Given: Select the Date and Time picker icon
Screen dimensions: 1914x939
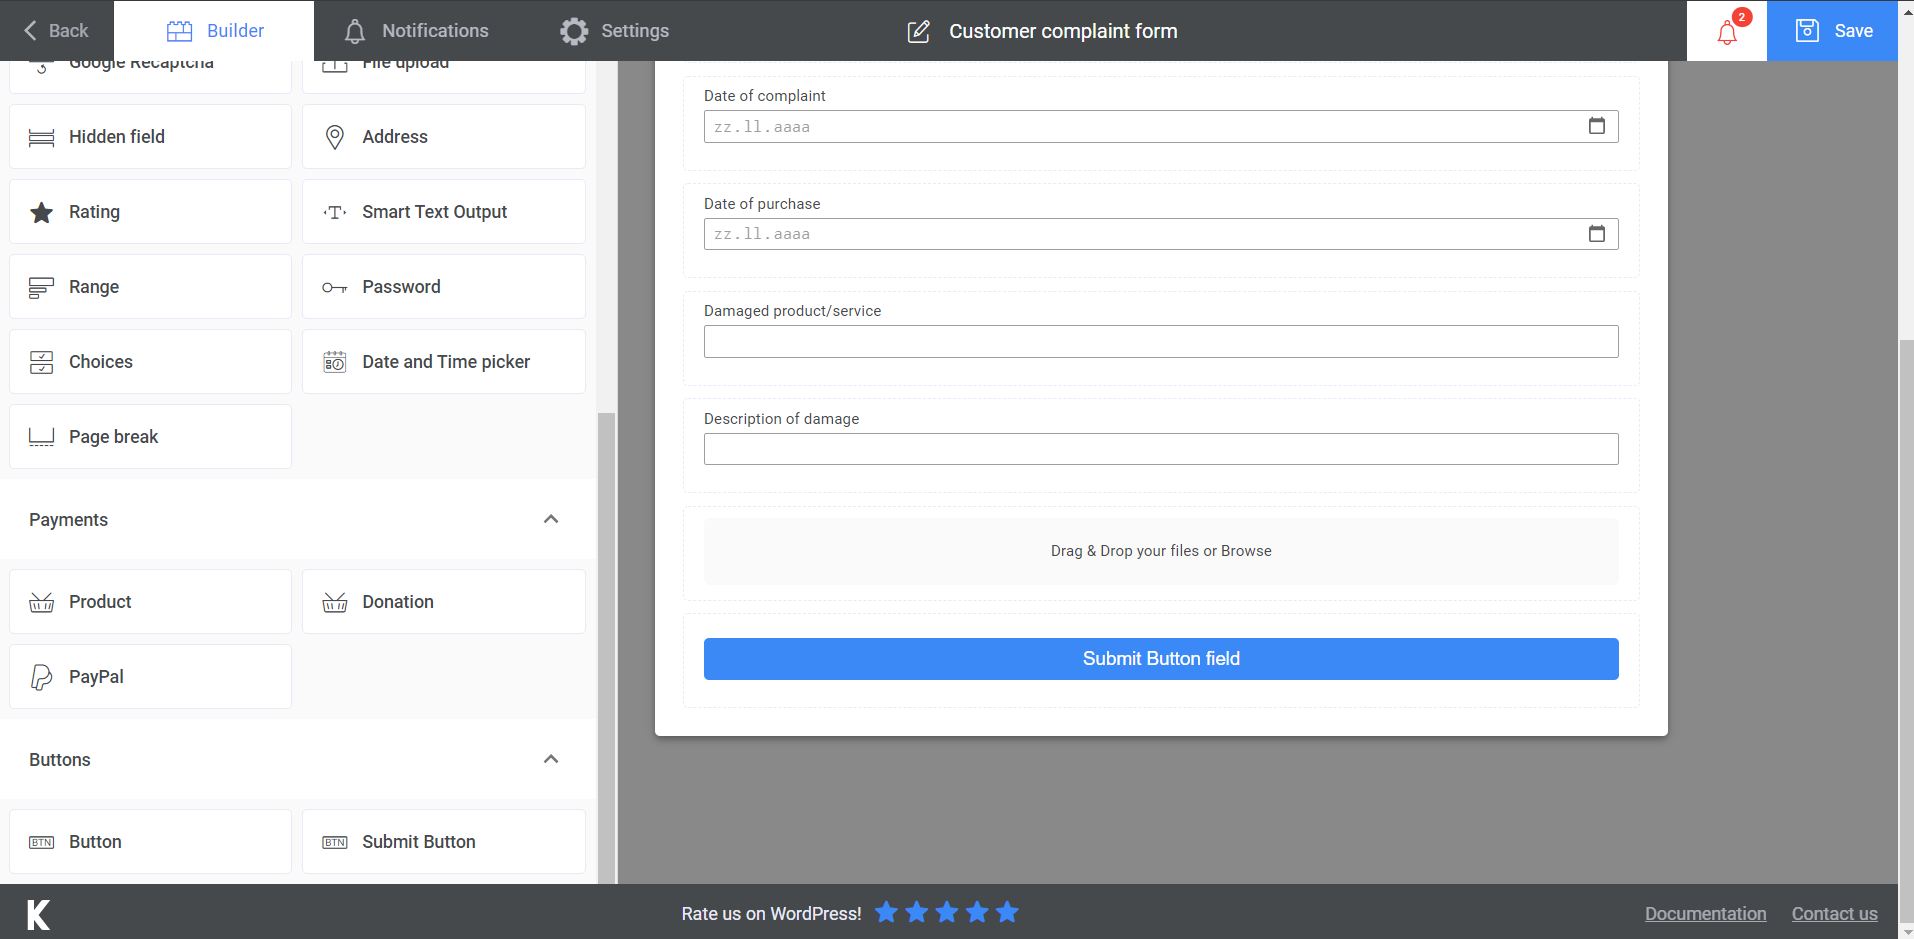Looking at the screenshot, I should click(x=335, y=361).
